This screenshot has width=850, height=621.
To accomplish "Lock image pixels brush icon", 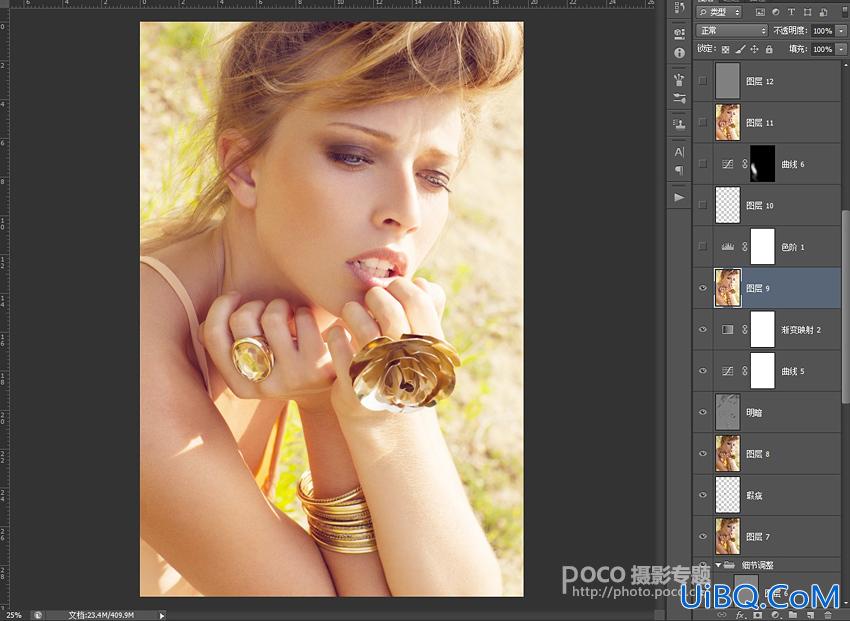I will [740, 49].
